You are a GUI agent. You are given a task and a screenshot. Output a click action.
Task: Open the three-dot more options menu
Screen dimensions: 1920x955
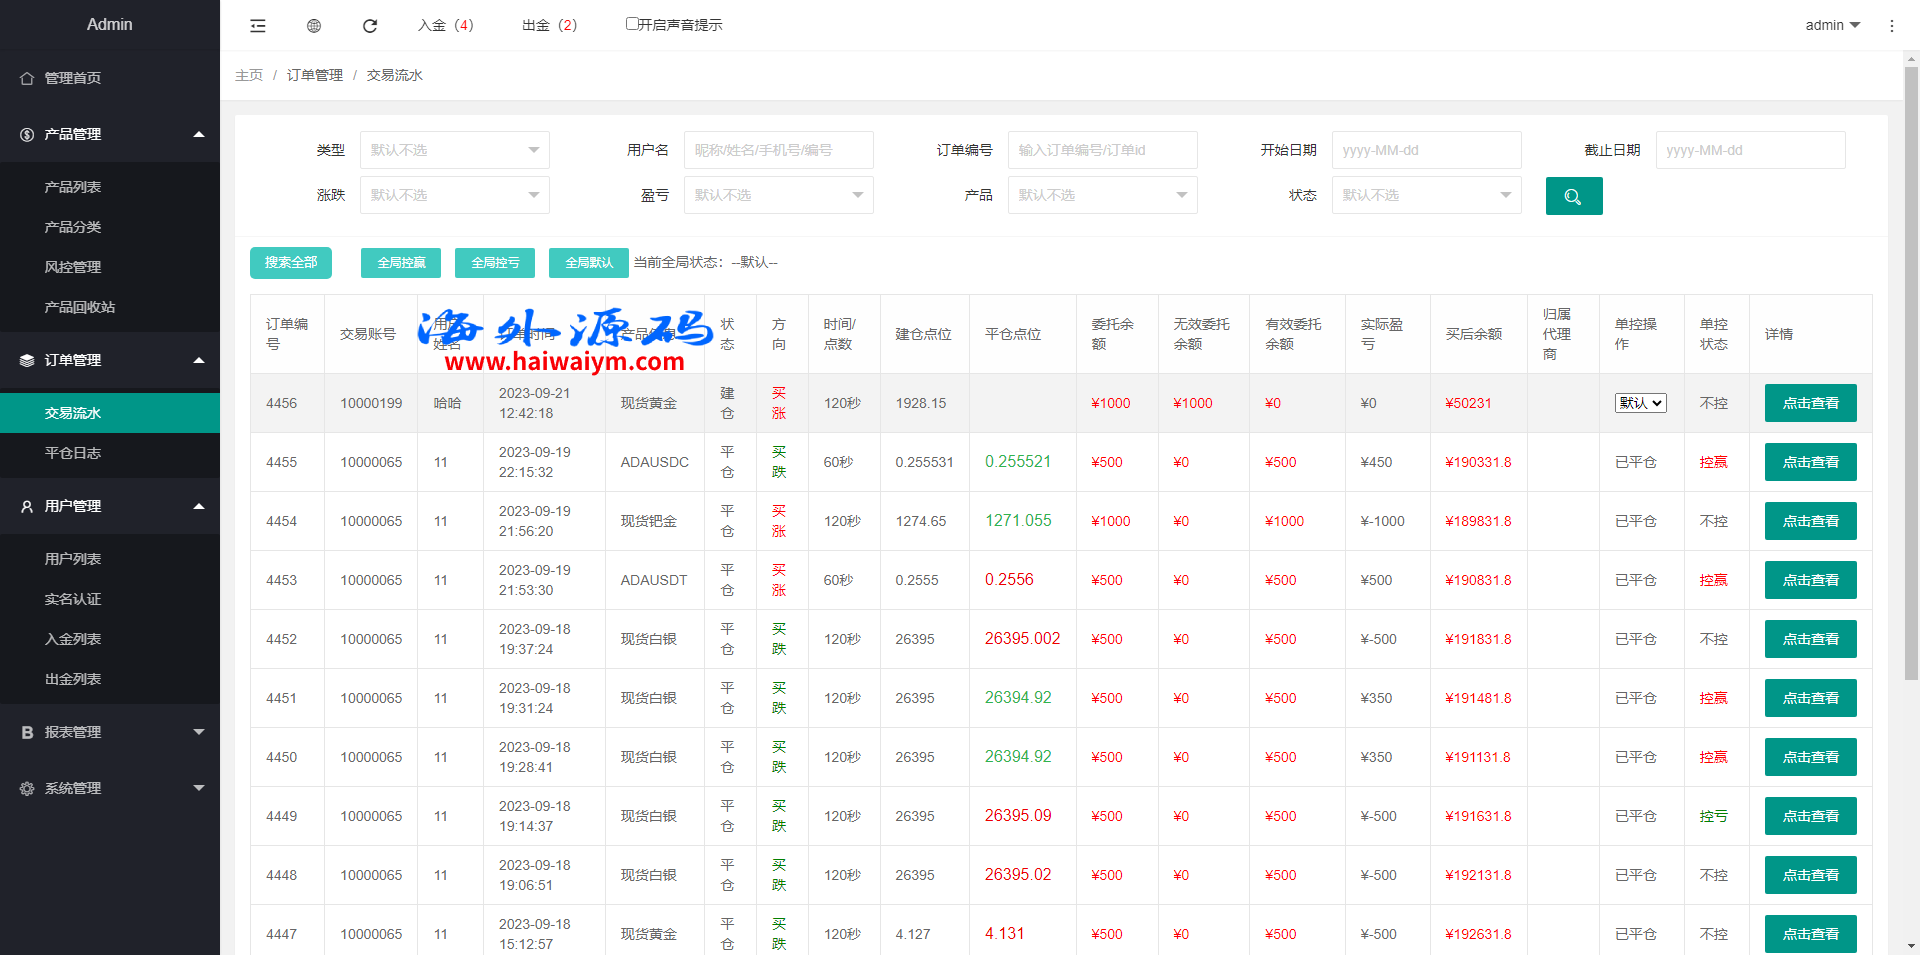pyautogui.click(x=1891, y=26)
